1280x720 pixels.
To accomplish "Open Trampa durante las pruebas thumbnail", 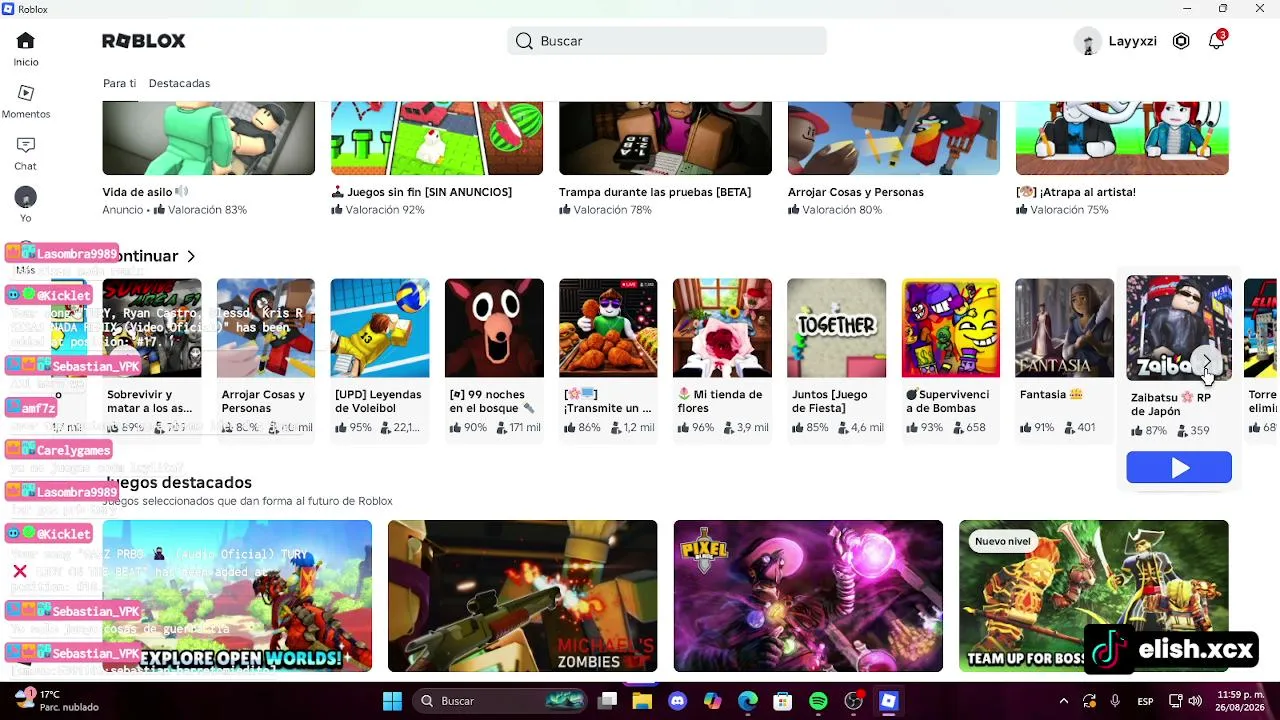I will [x=665, y=138].
